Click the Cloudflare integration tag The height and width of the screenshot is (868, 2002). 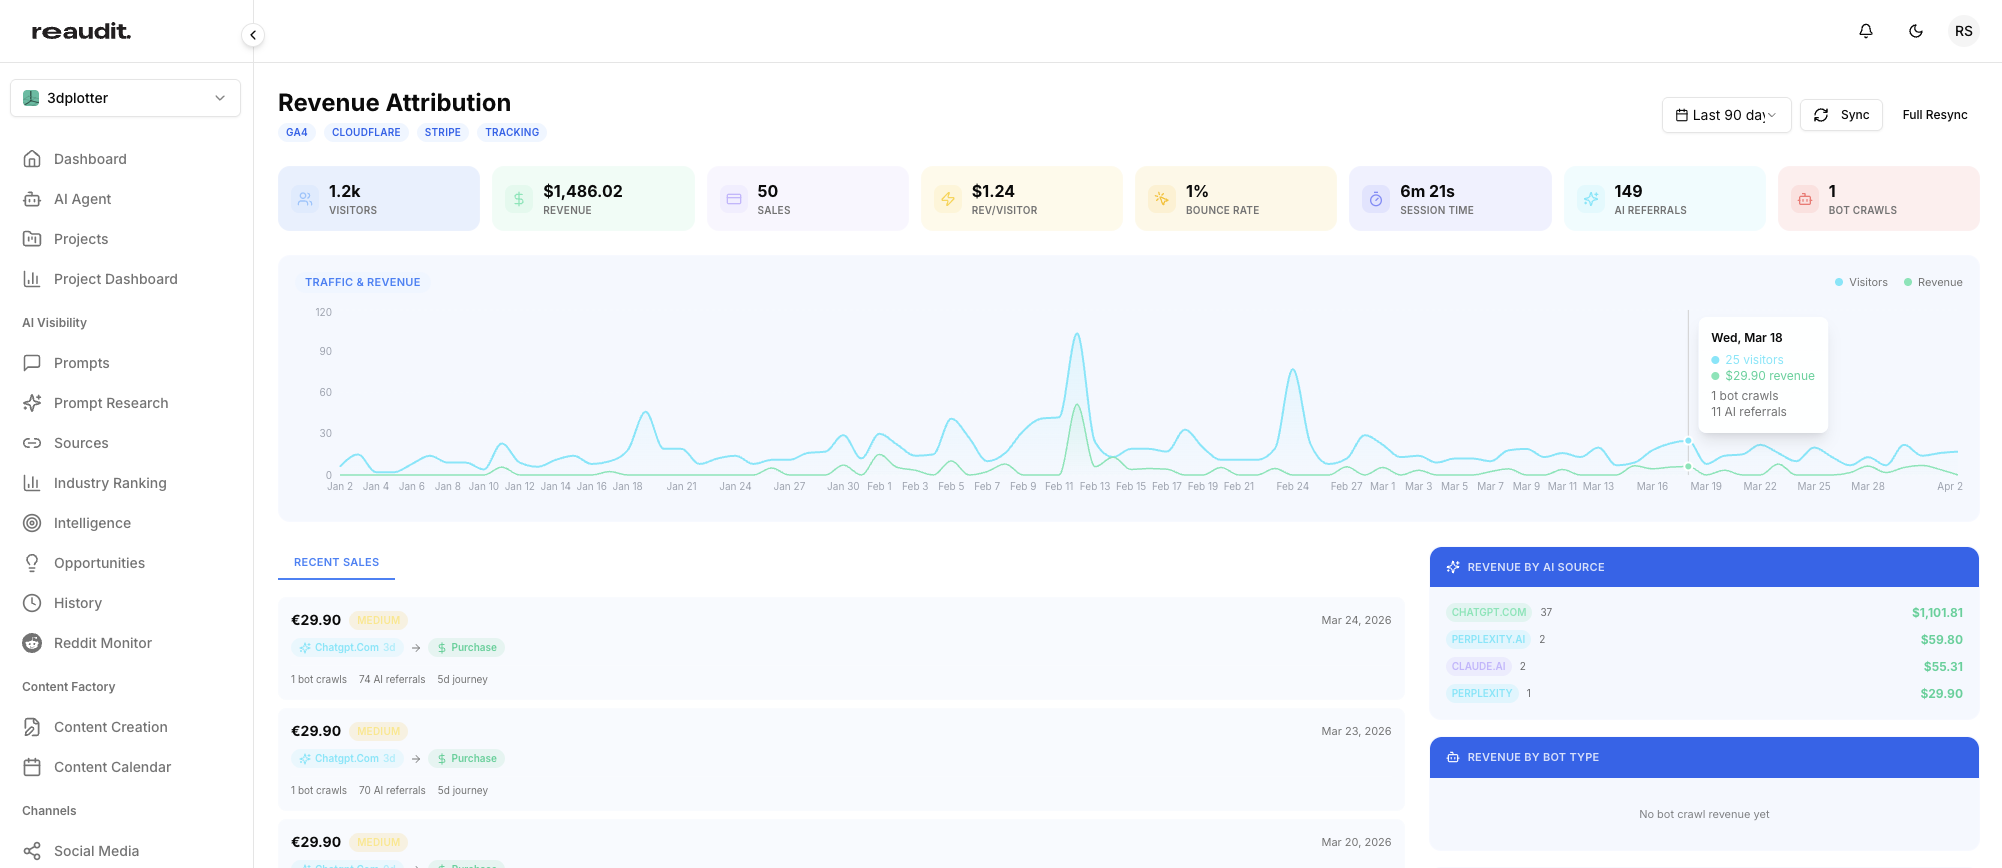[x=366, y=132]
